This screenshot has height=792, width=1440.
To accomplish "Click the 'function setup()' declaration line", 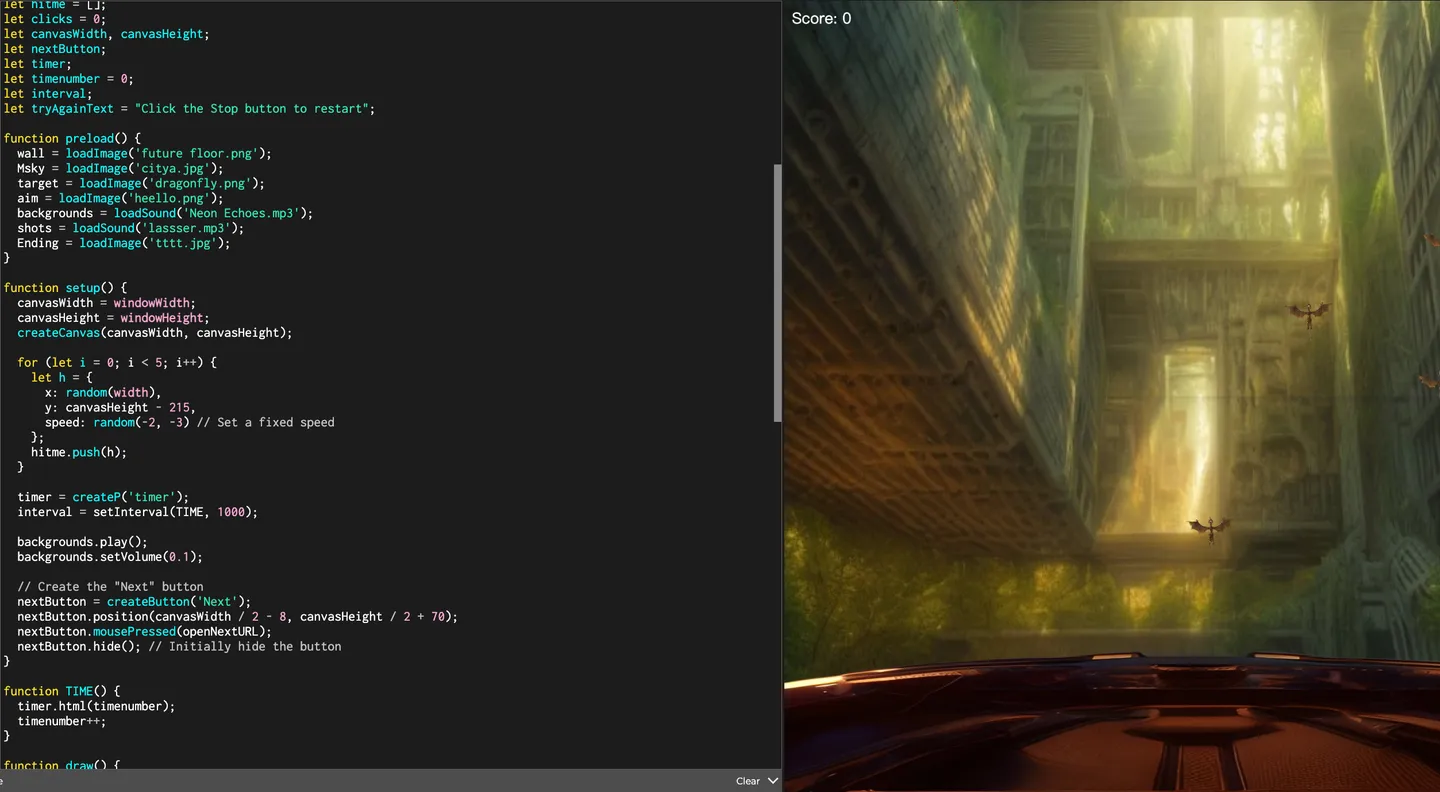I will [x=65, y=288].
